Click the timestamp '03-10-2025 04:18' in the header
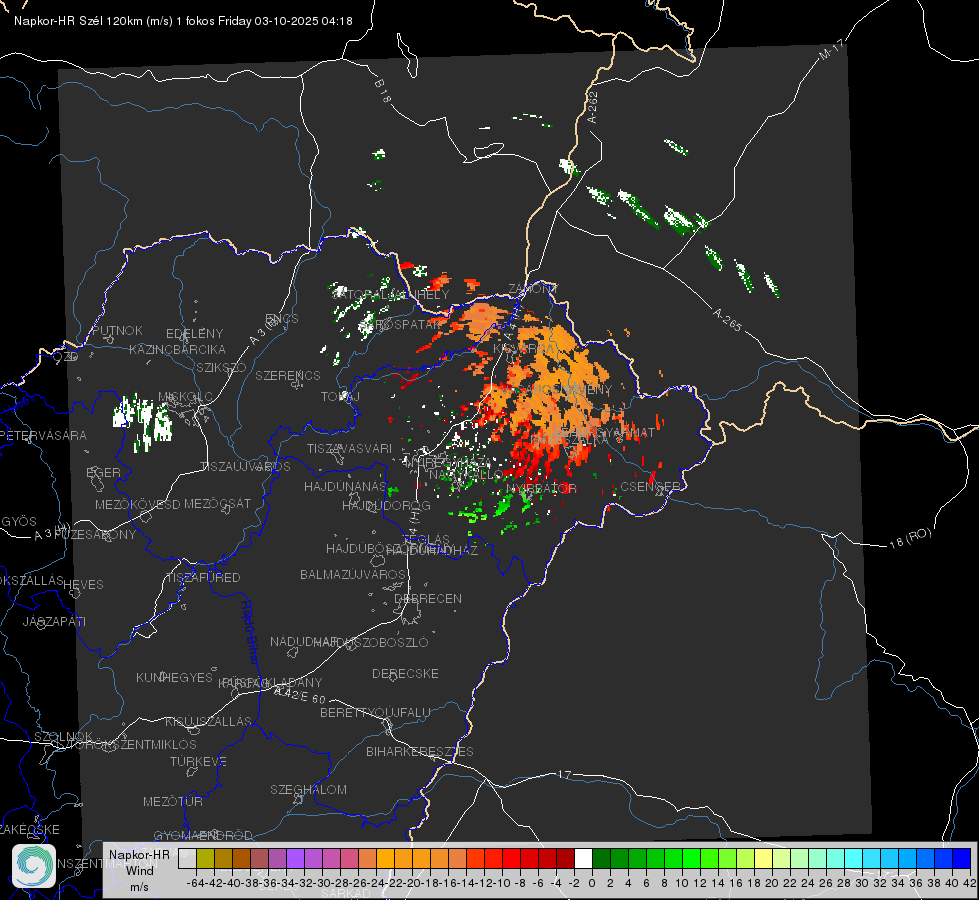 303,21
